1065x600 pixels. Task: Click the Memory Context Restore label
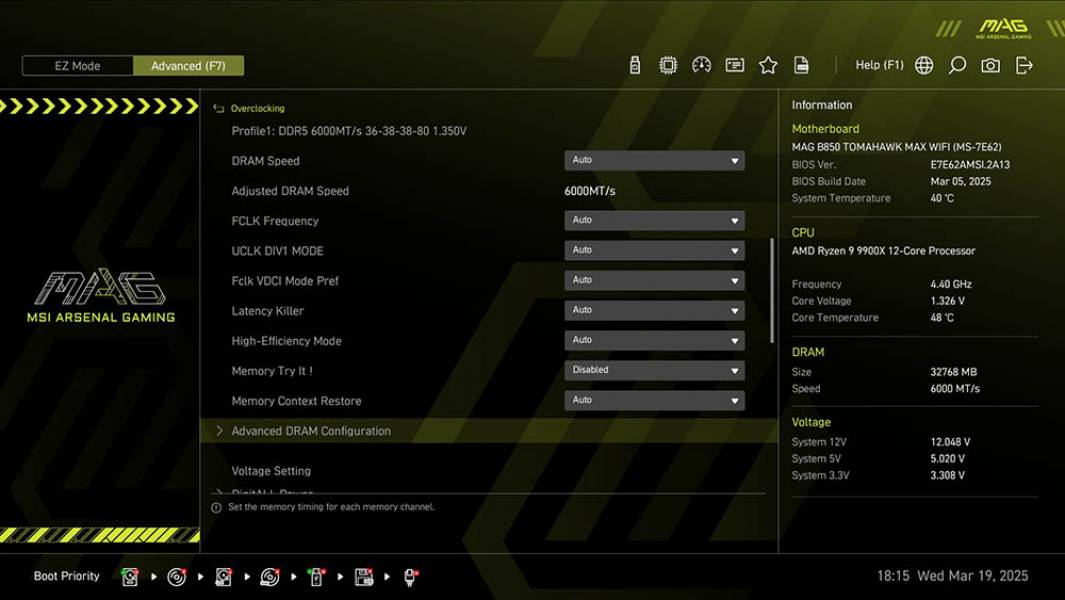coord(296,401)
